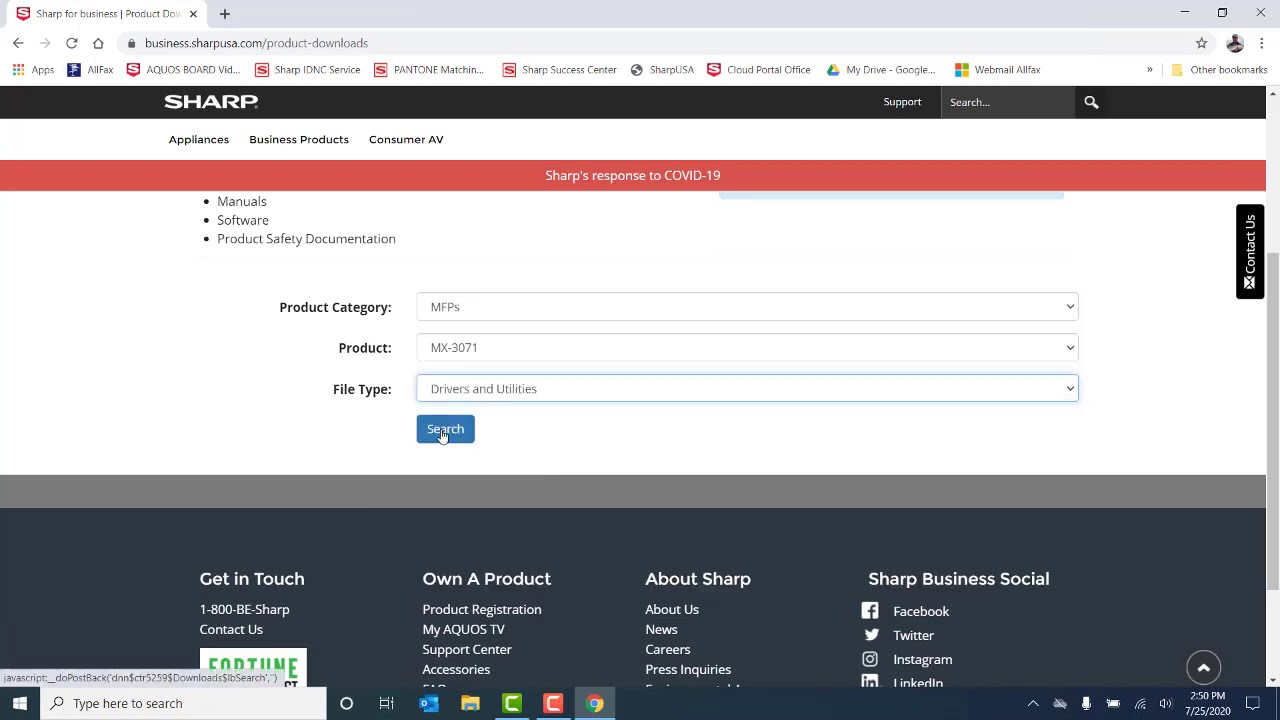The width and height of the screenshot is (1280, 720).
Task: Open the Chrome three-dot menu
Action: pyautogui.click(x=1262, y=43)
